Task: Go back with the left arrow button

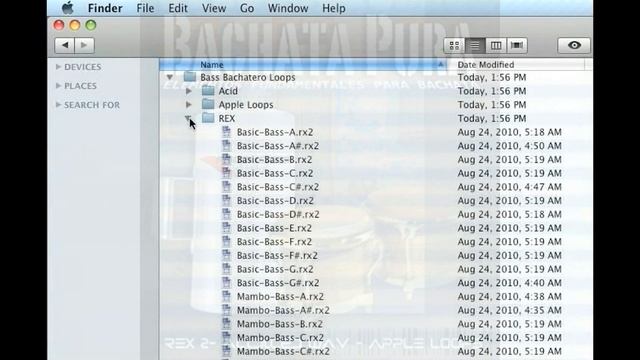Action: coord(65,45)
